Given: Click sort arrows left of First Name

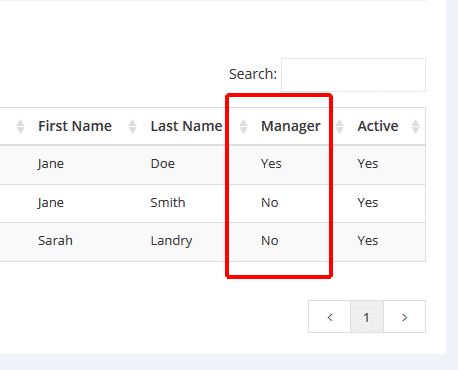Looking at the screenshot, I should (20, 126).
